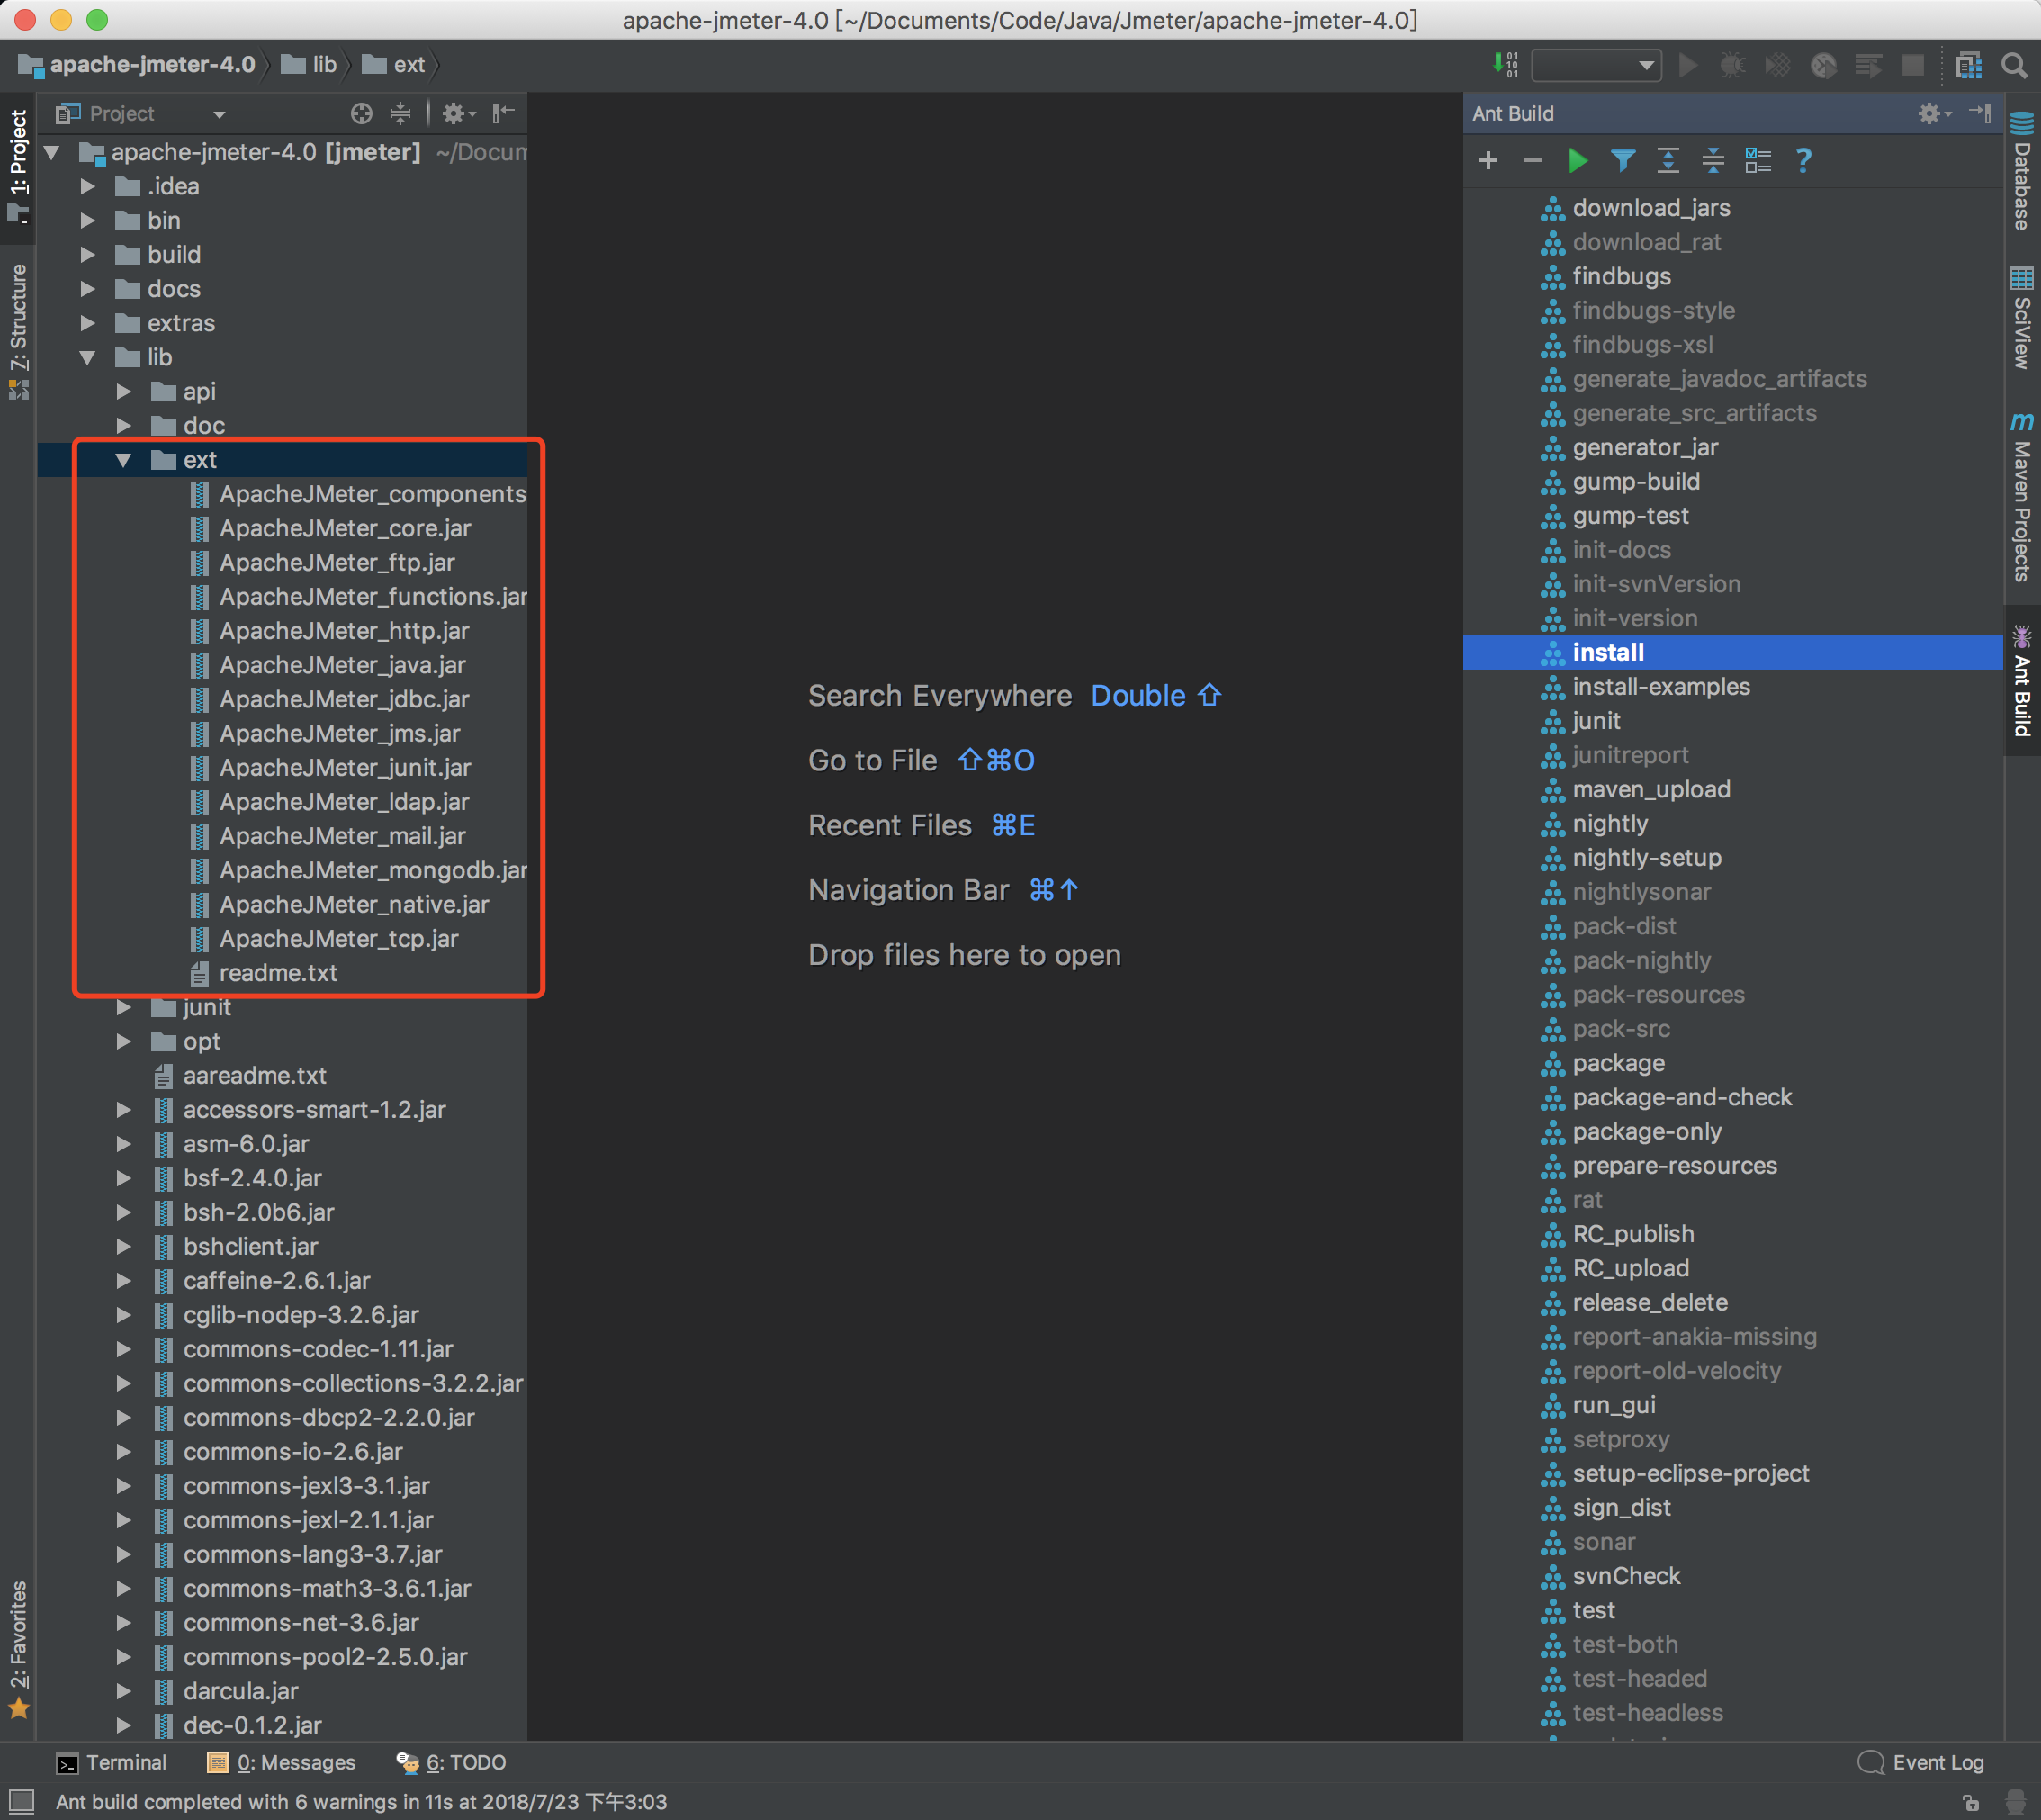The width and height of the screenshot is (2041, 1820).
Task: Toggle tool window buttons icon bottom-left
Action: click(x=20, y=1801)
